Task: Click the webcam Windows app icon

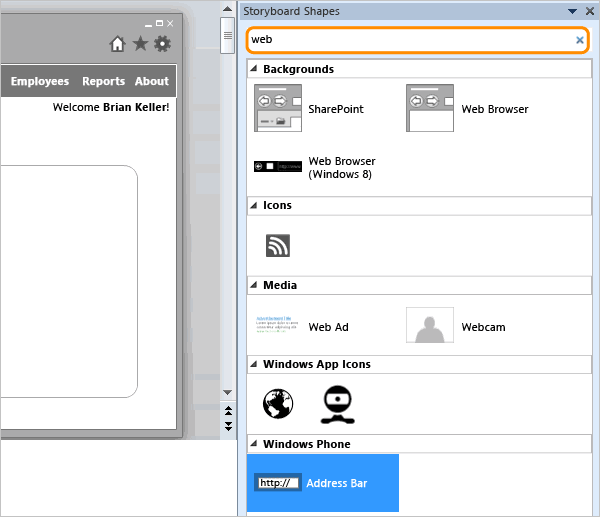Action: [339, 405]
